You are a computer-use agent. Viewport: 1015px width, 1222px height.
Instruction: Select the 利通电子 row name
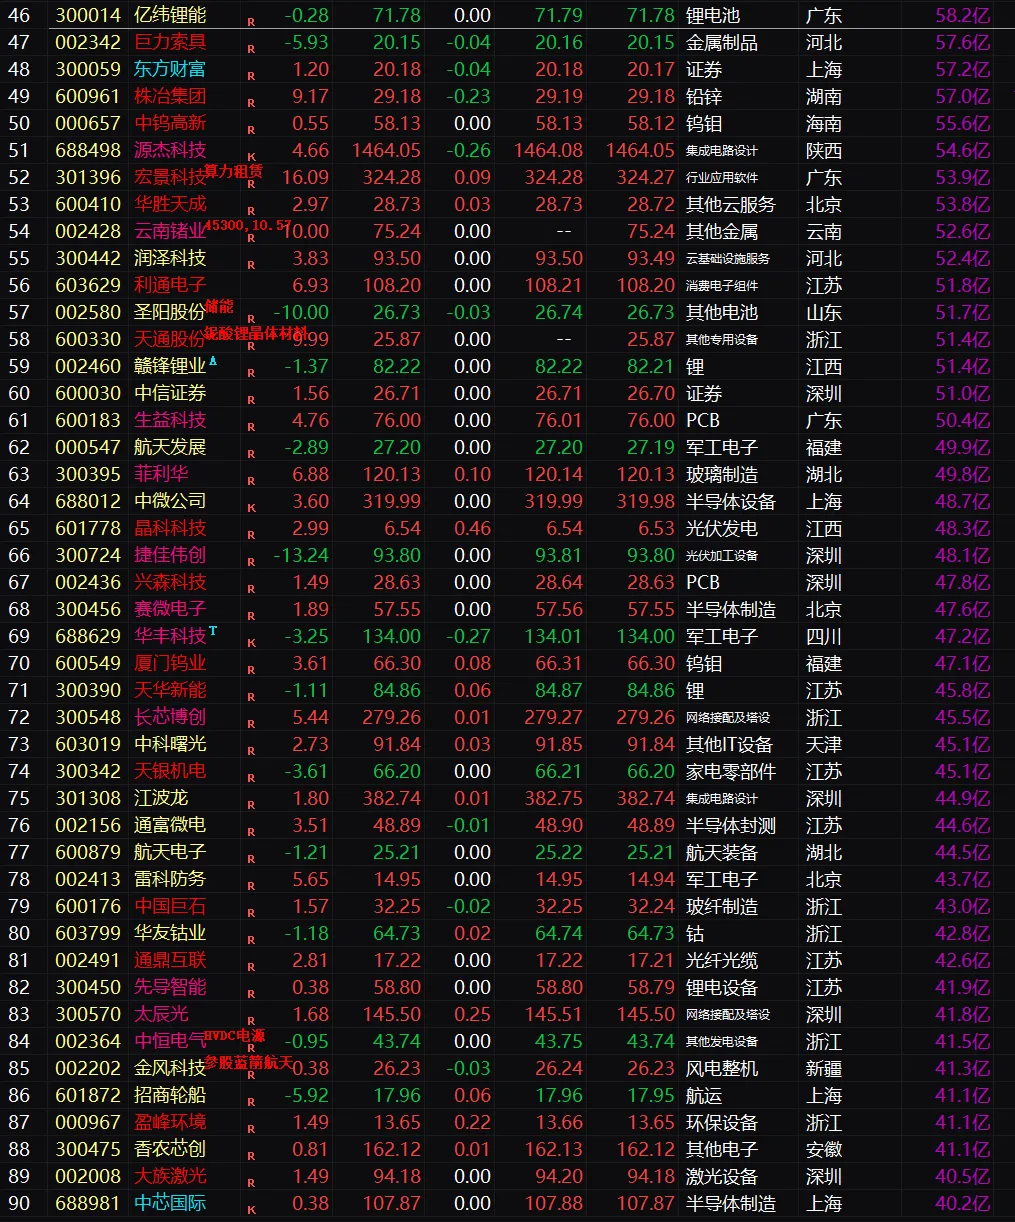(x=170, y=285)
